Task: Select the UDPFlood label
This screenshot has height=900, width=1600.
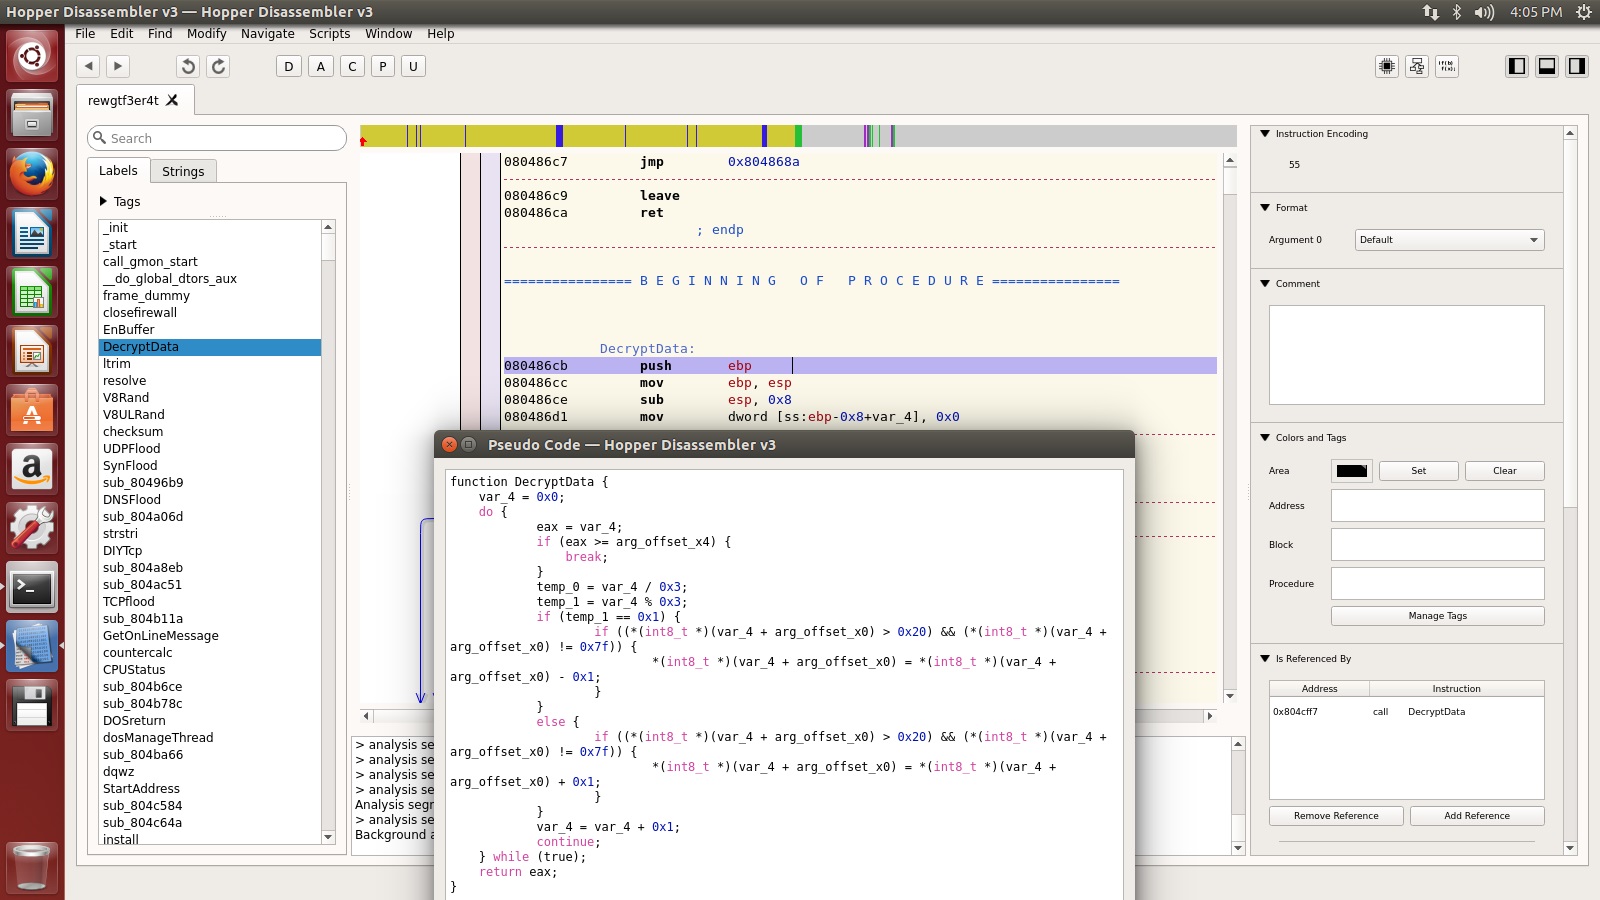Action: pyautogui.click(x=210, y=449)
